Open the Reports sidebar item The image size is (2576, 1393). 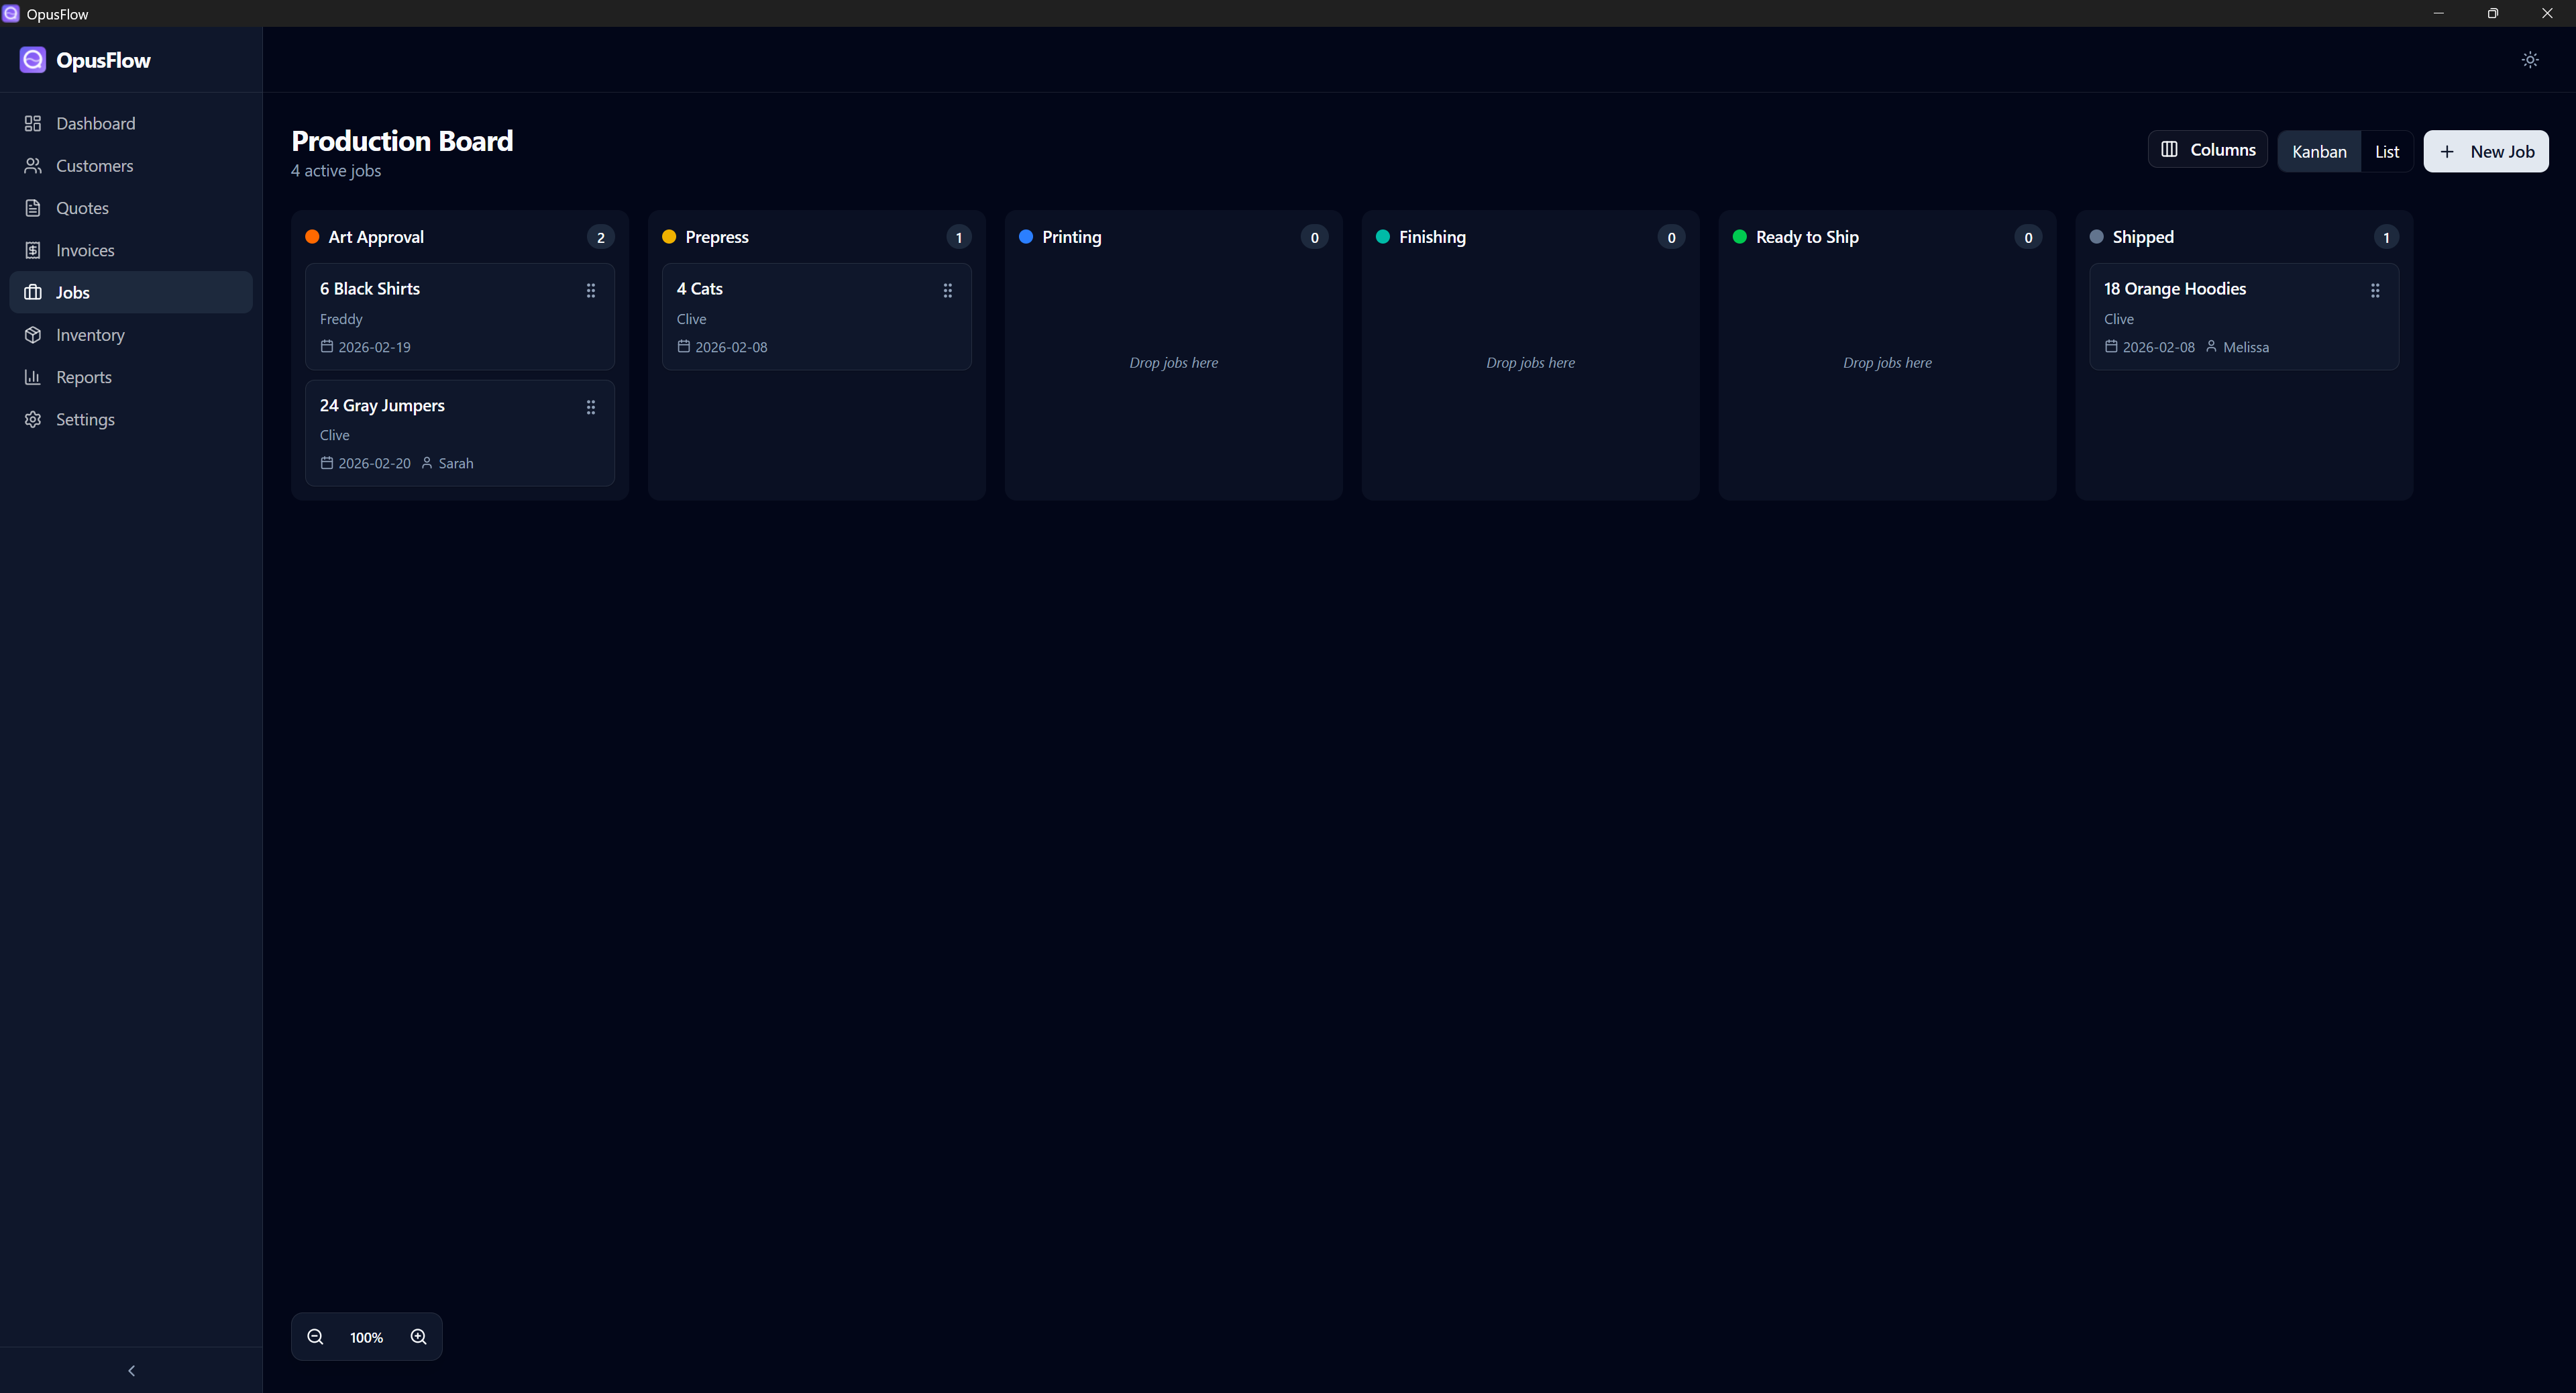tap(84, 377)
